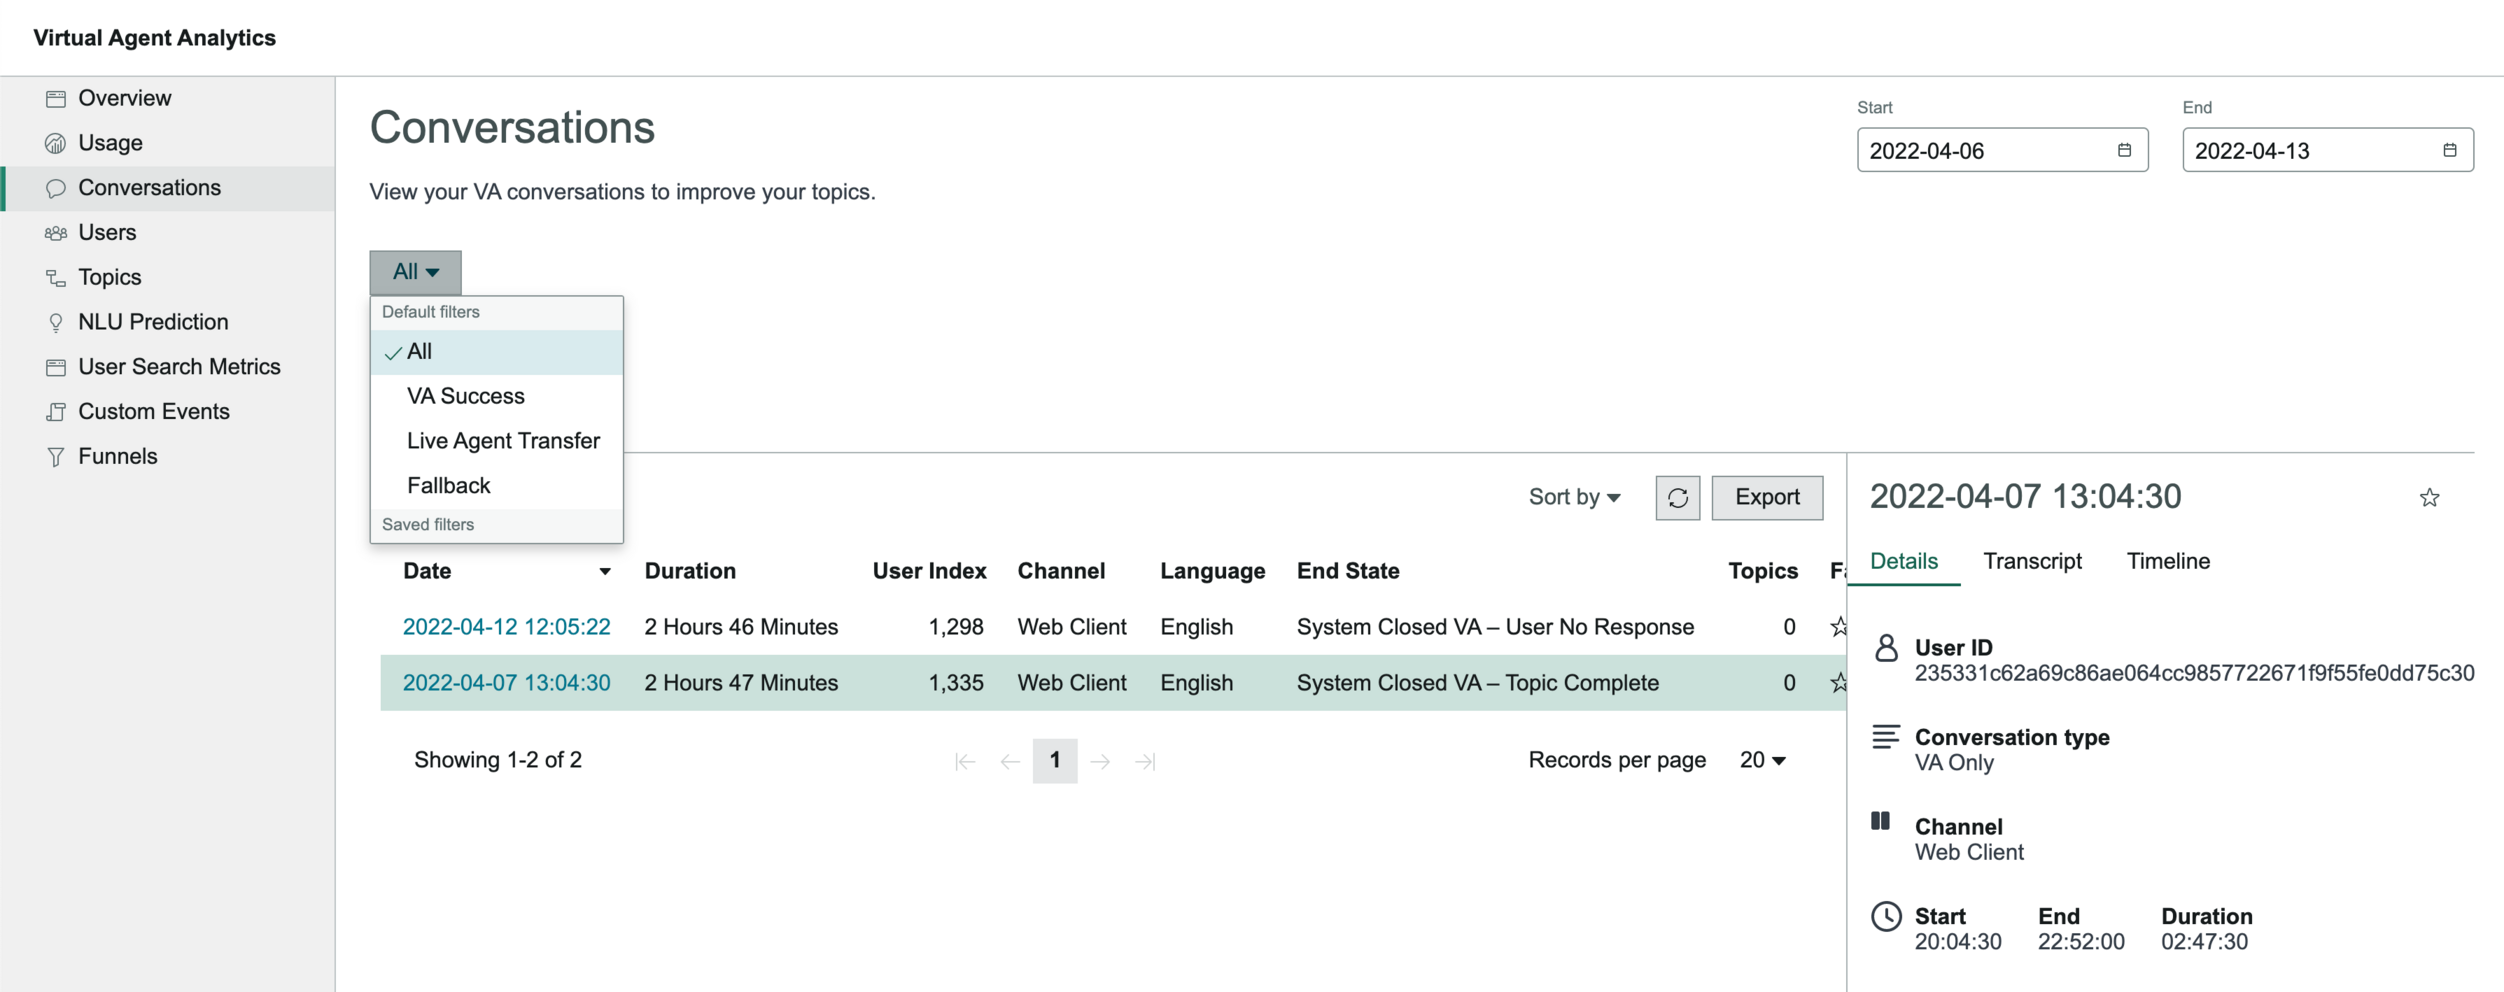Click the 'VA Only' conversation type value
The height and width of the screenshot is (992, 2504).
point(1954,763)
